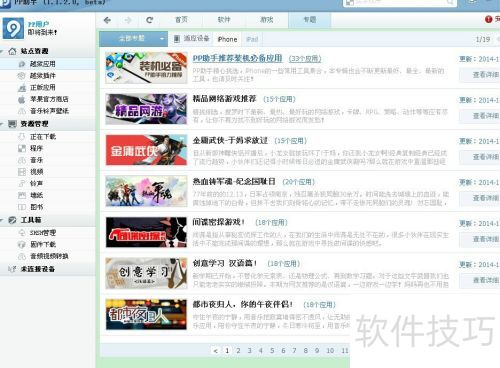Click the 适应设备 device icon
Viewport: 500px width, 368px height.
click(x=177, y=39)
